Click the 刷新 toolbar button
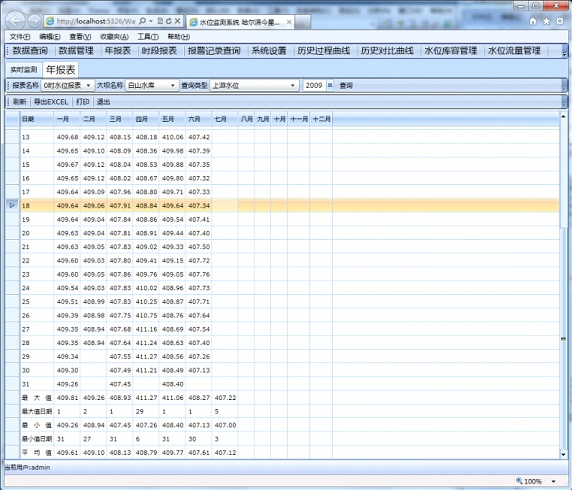This screenshot has width=572, height=490. (20, 102)
